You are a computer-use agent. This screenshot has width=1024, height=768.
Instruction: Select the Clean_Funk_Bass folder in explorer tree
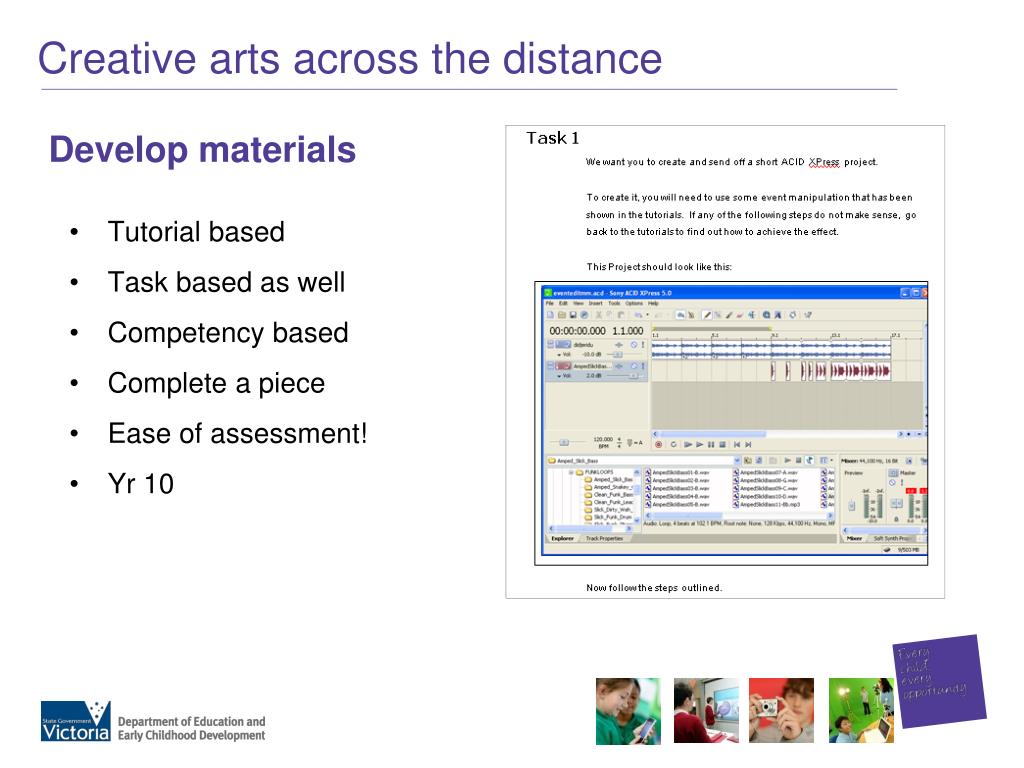[x=609, y=495]
